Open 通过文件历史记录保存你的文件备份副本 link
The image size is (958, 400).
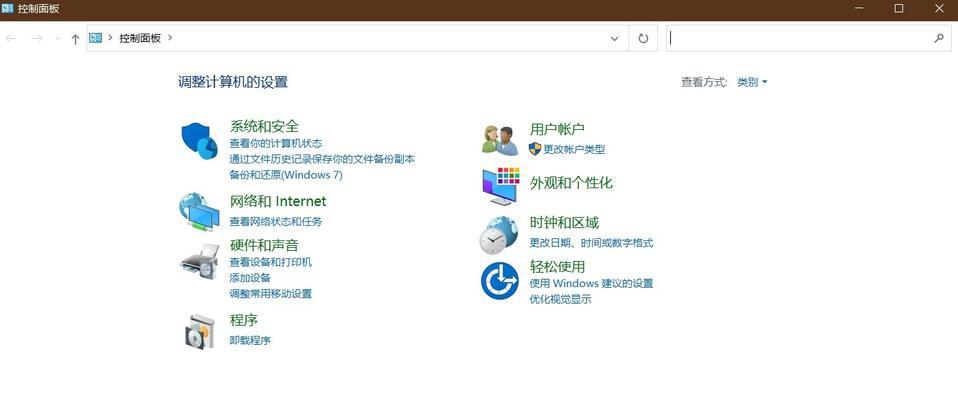pyautogui.click(x=322, y=159)
